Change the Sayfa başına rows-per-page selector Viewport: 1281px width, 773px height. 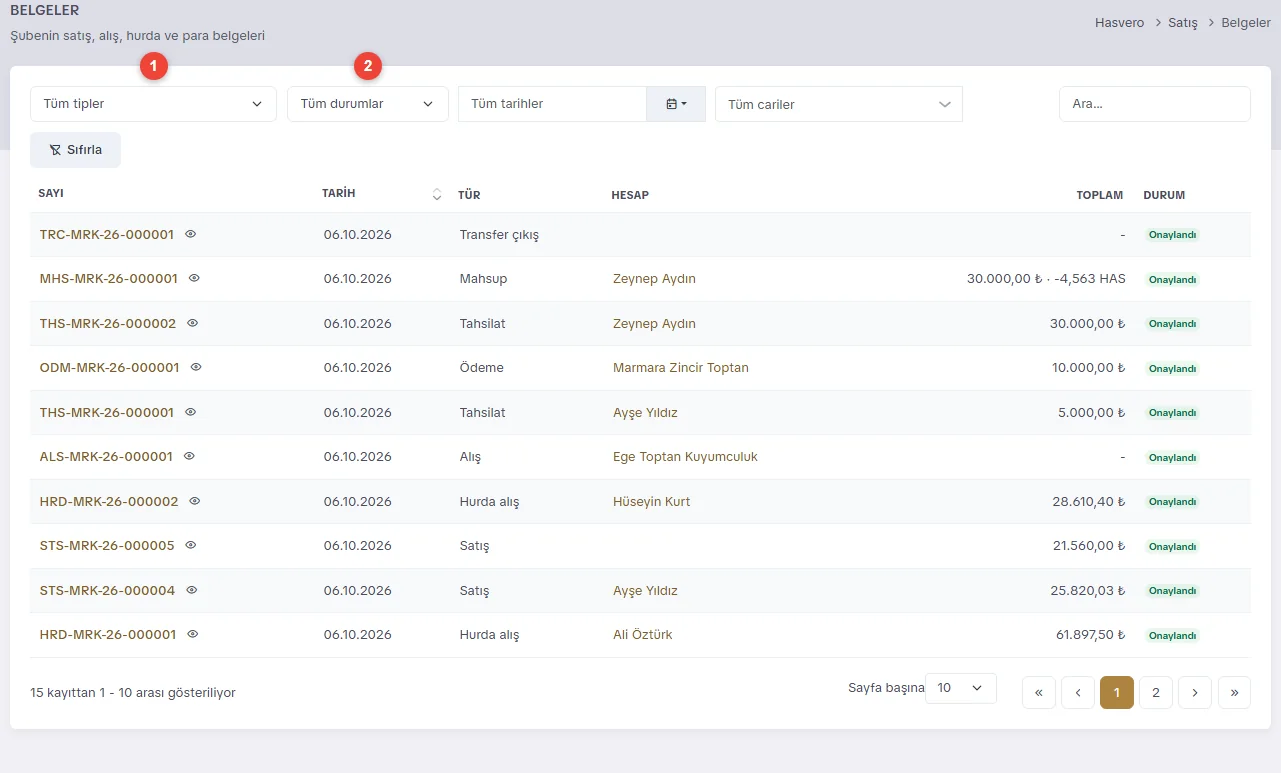(x=961, y=688)
